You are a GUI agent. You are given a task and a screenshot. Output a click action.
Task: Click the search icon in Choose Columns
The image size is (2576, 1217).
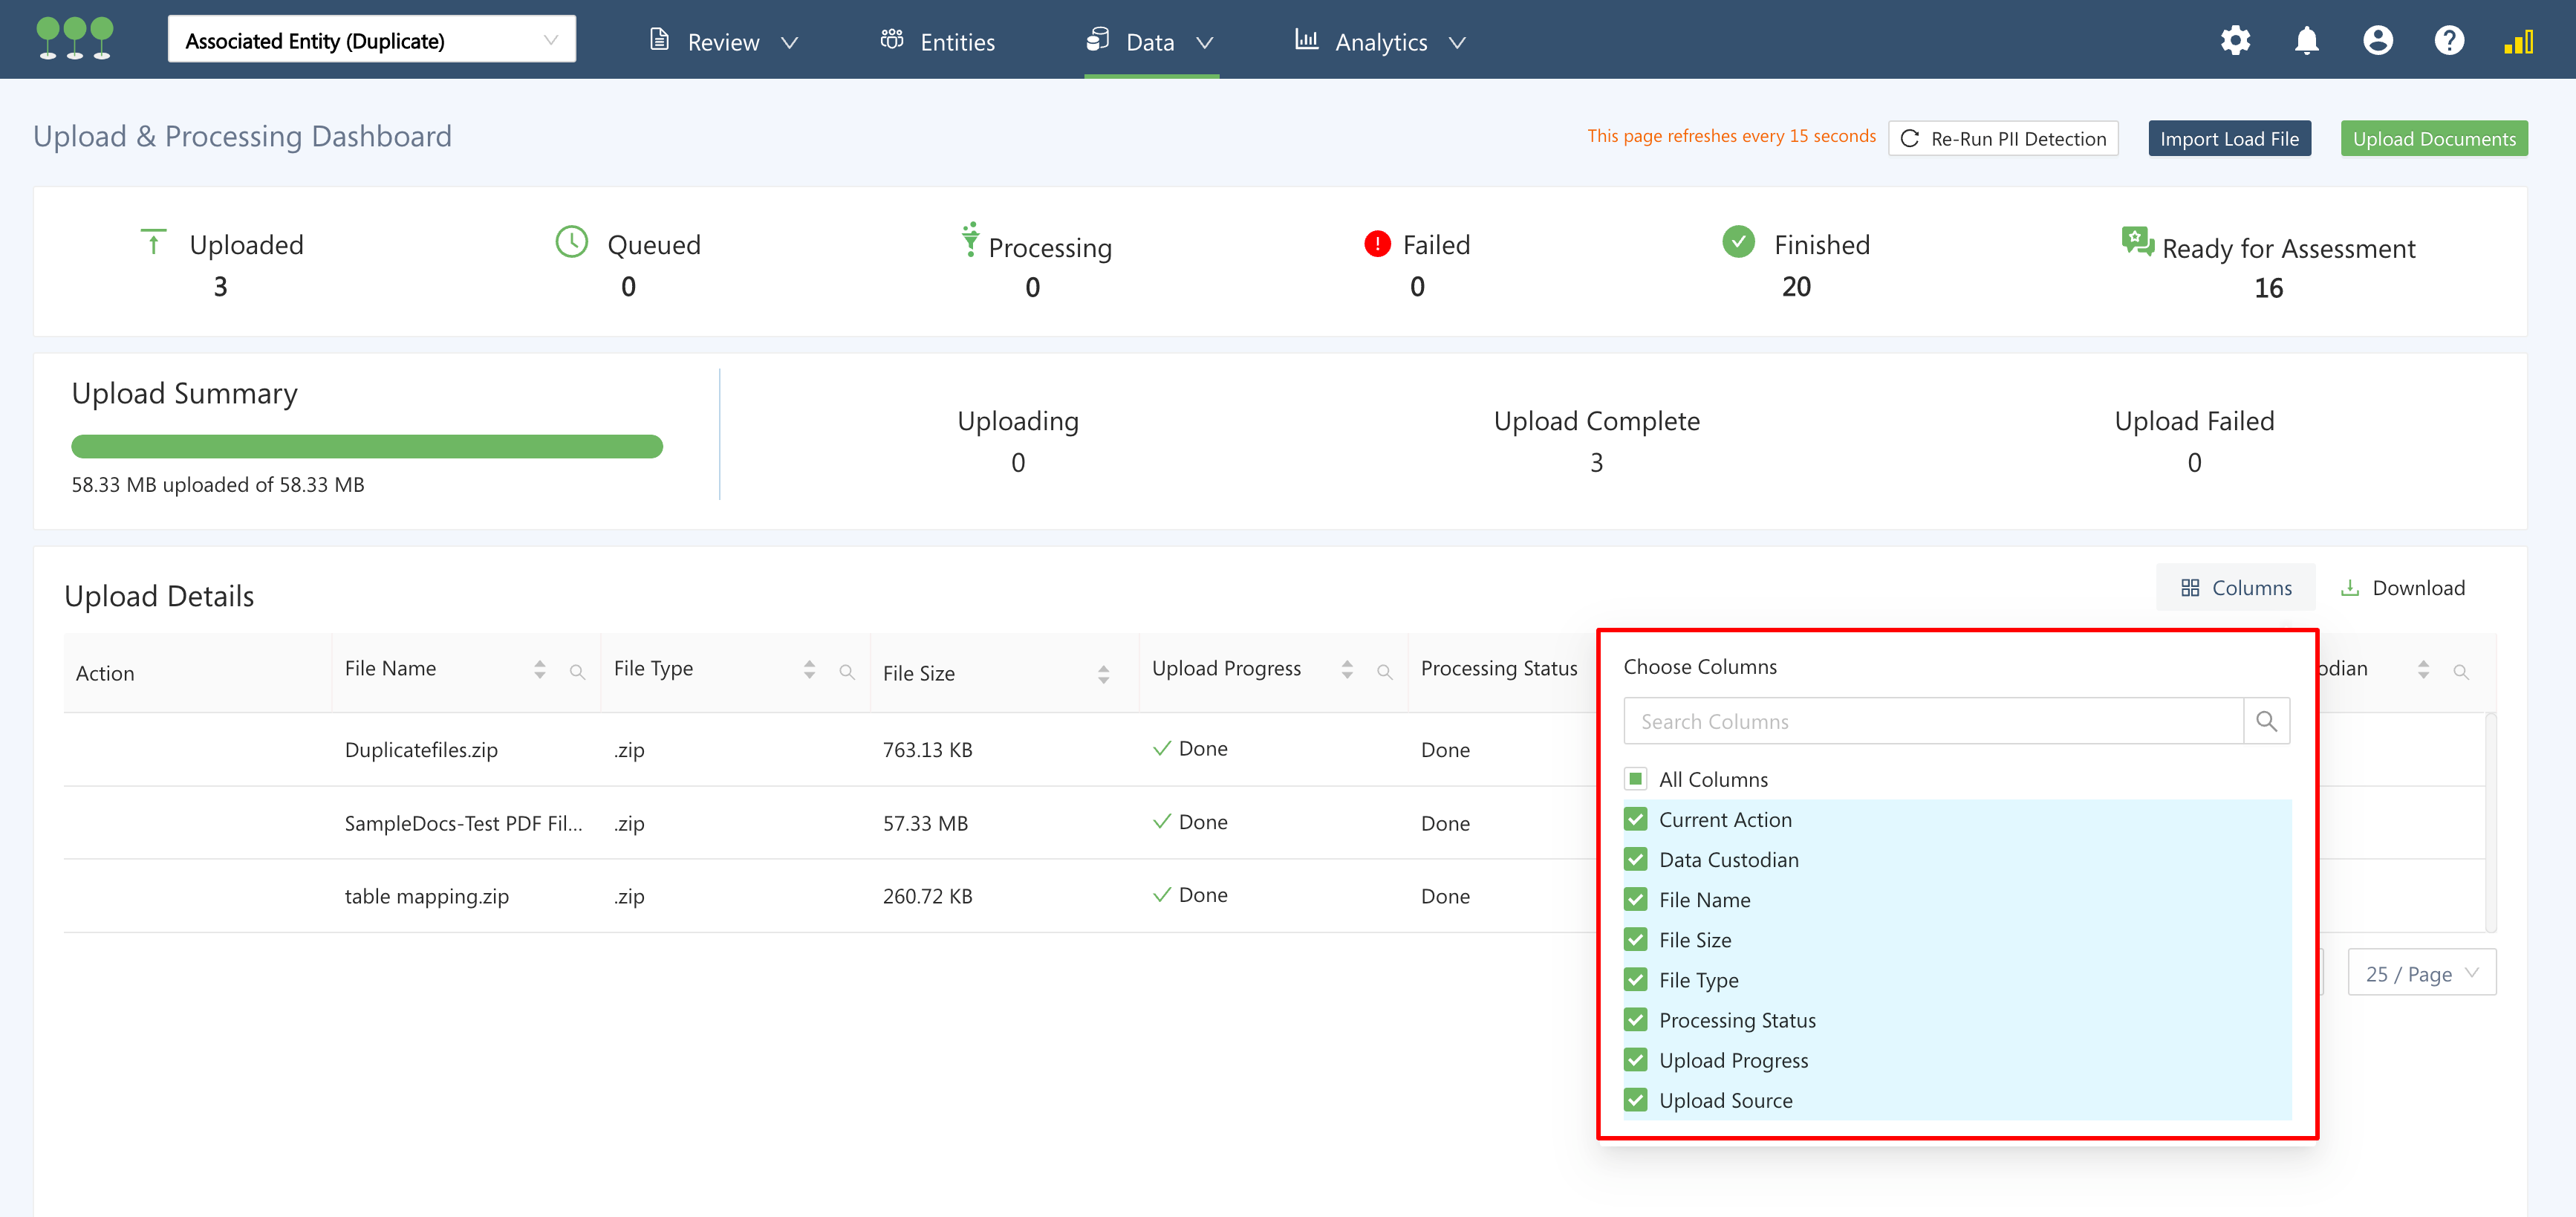(2266, 721)
